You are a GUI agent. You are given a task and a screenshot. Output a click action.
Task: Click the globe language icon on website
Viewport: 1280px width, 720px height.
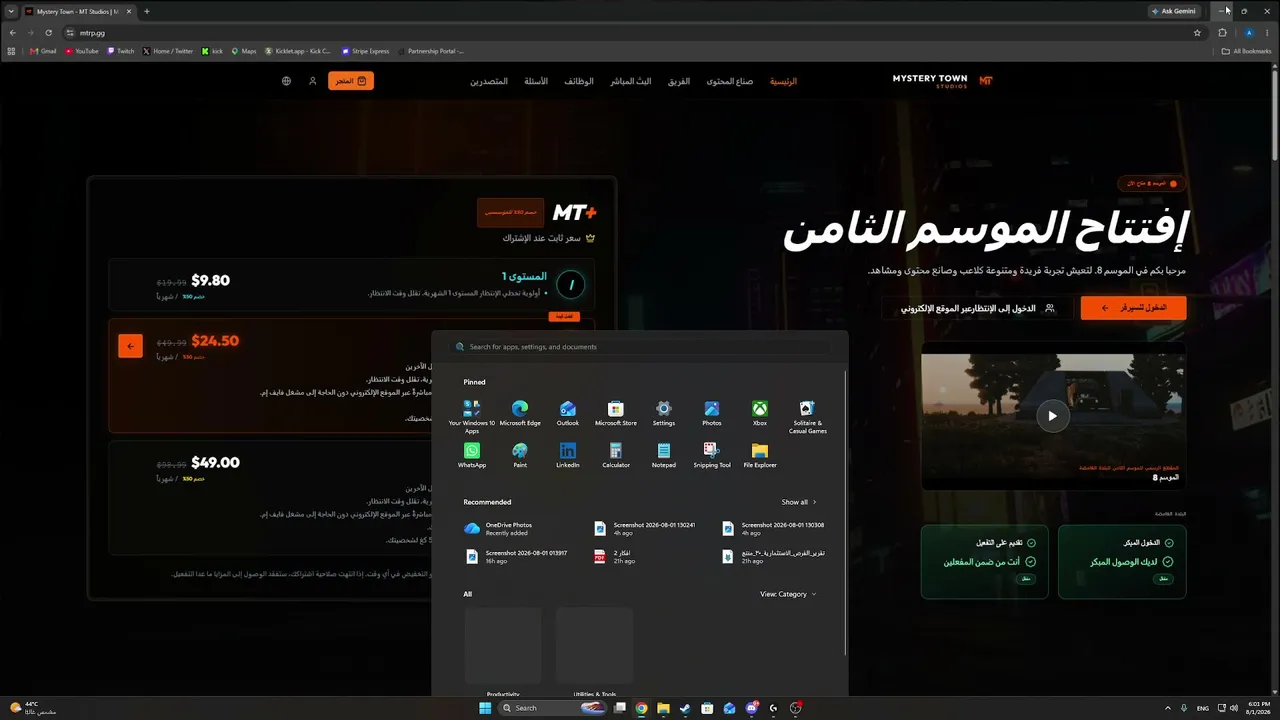click(286, 81)
